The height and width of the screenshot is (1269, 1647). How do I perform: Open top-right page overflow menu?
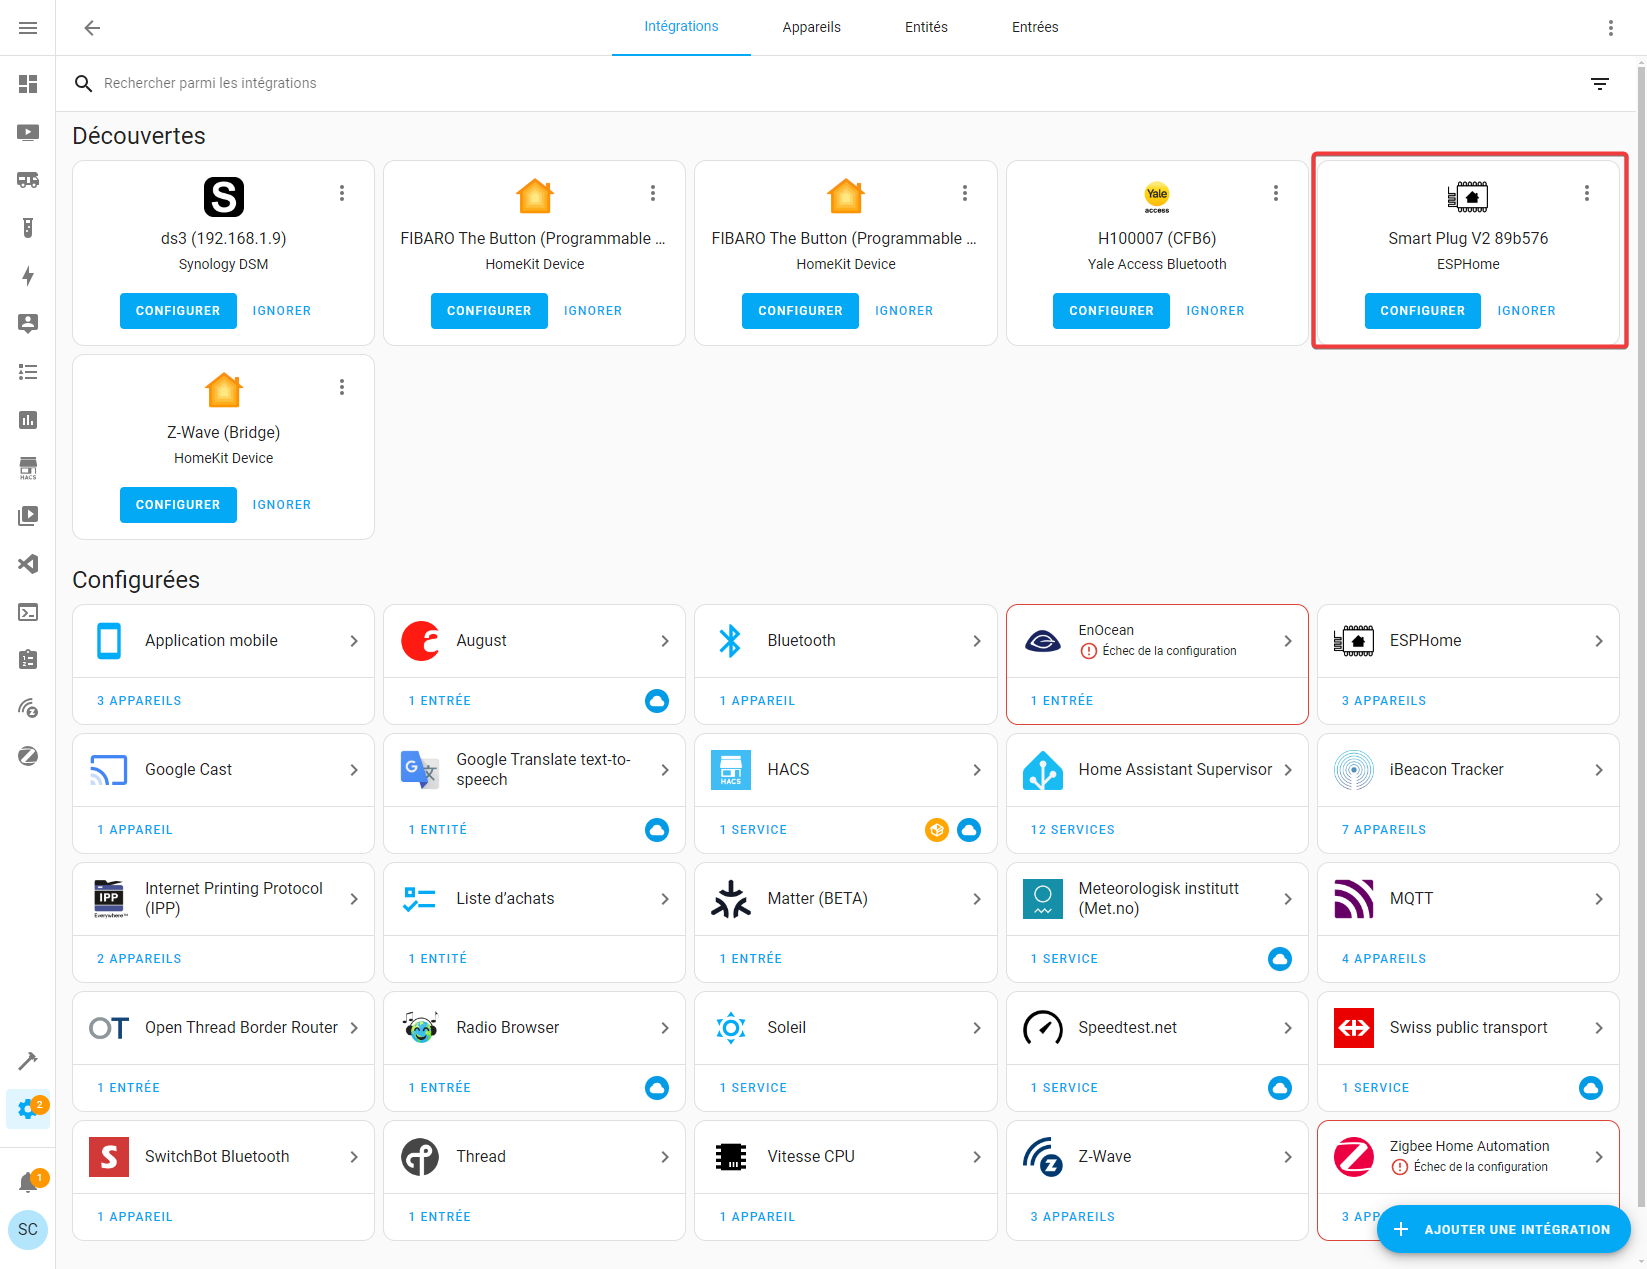(1611, 28)
